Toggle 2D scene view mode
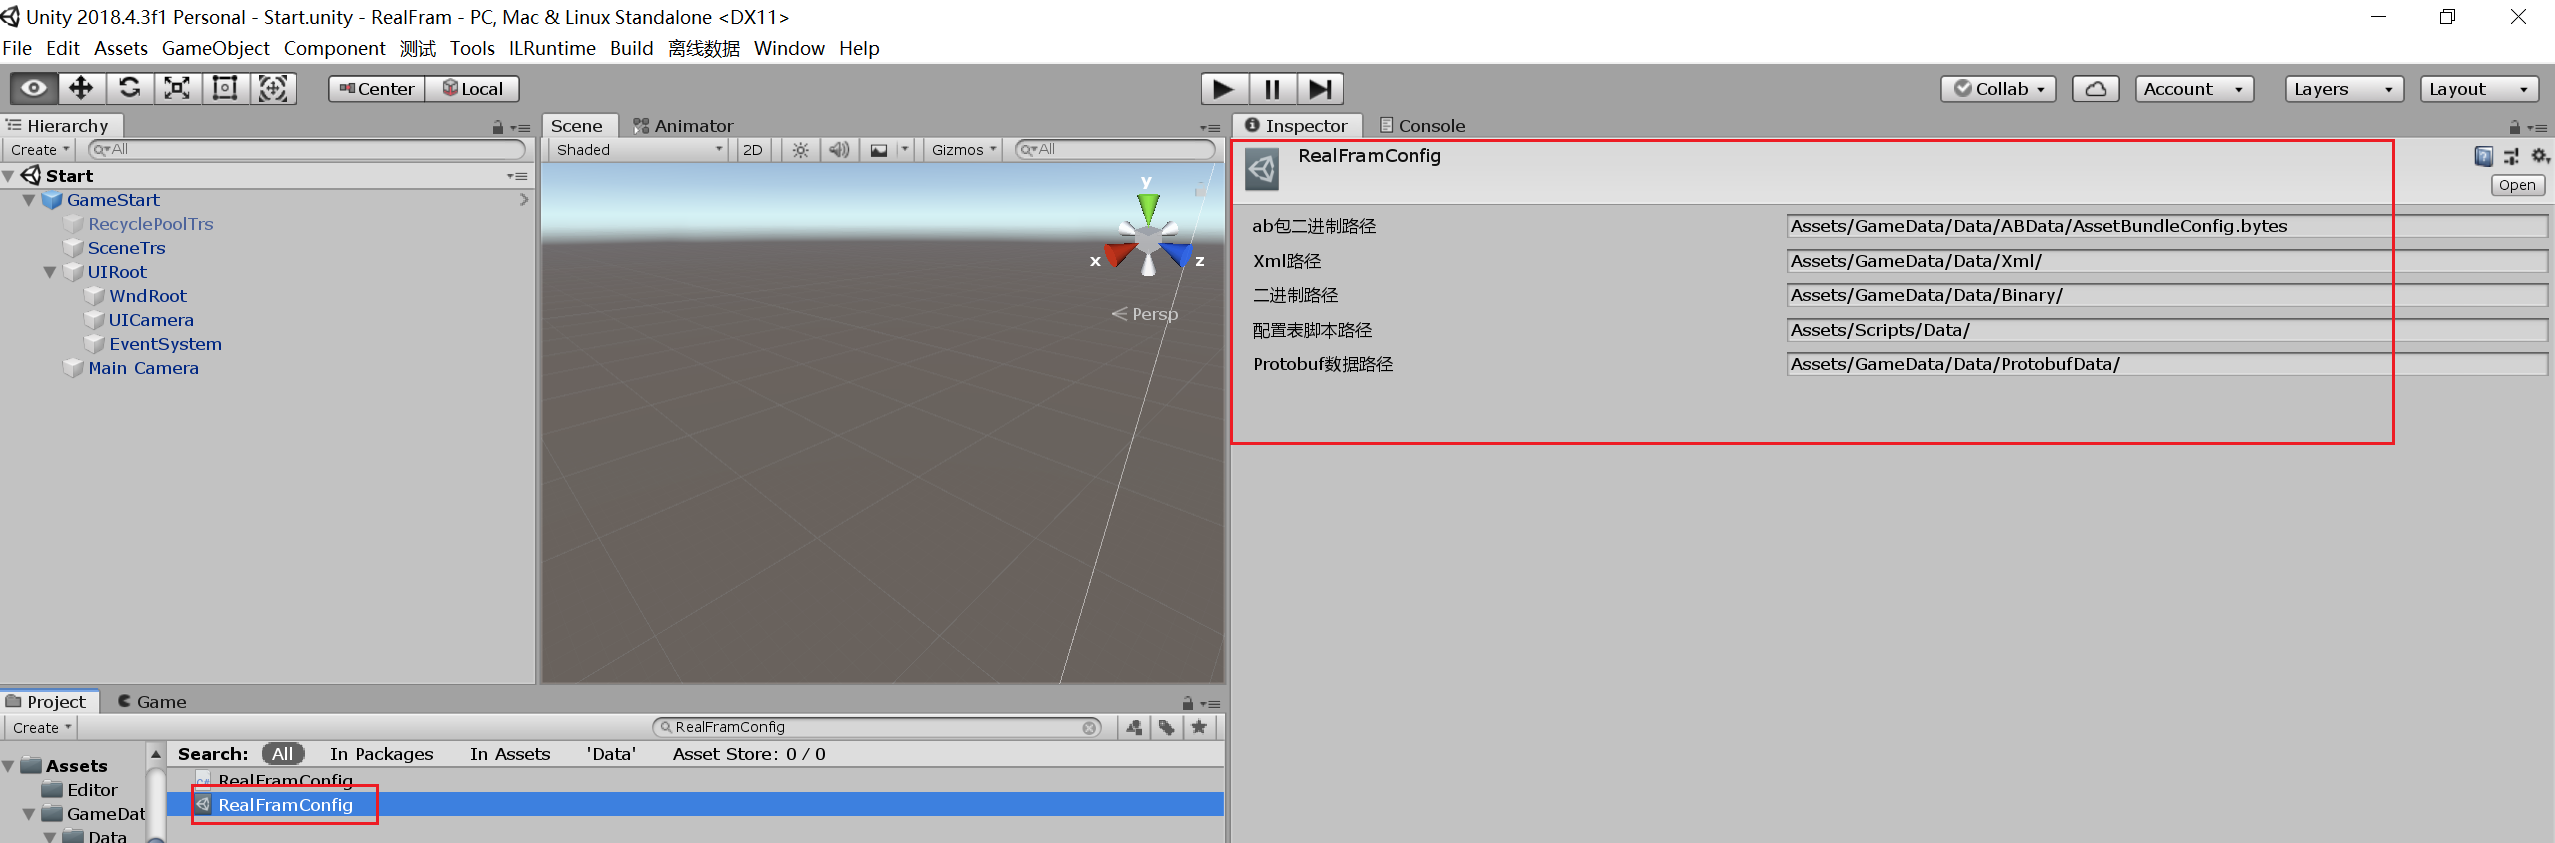Screen dimensions: 2555x843 753,150
